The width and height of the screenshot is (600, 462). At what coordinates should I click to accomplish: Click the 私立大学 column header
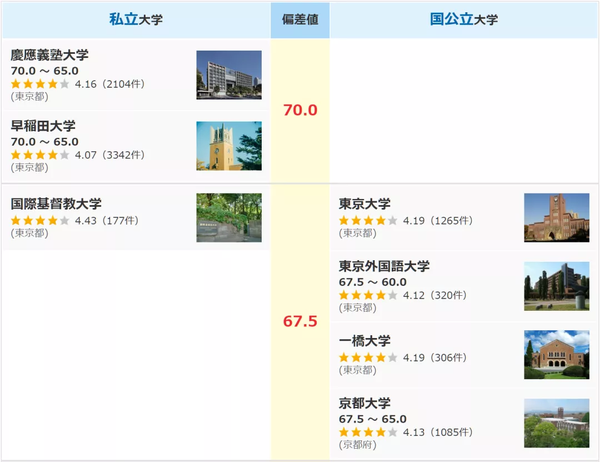click(136, 20)
